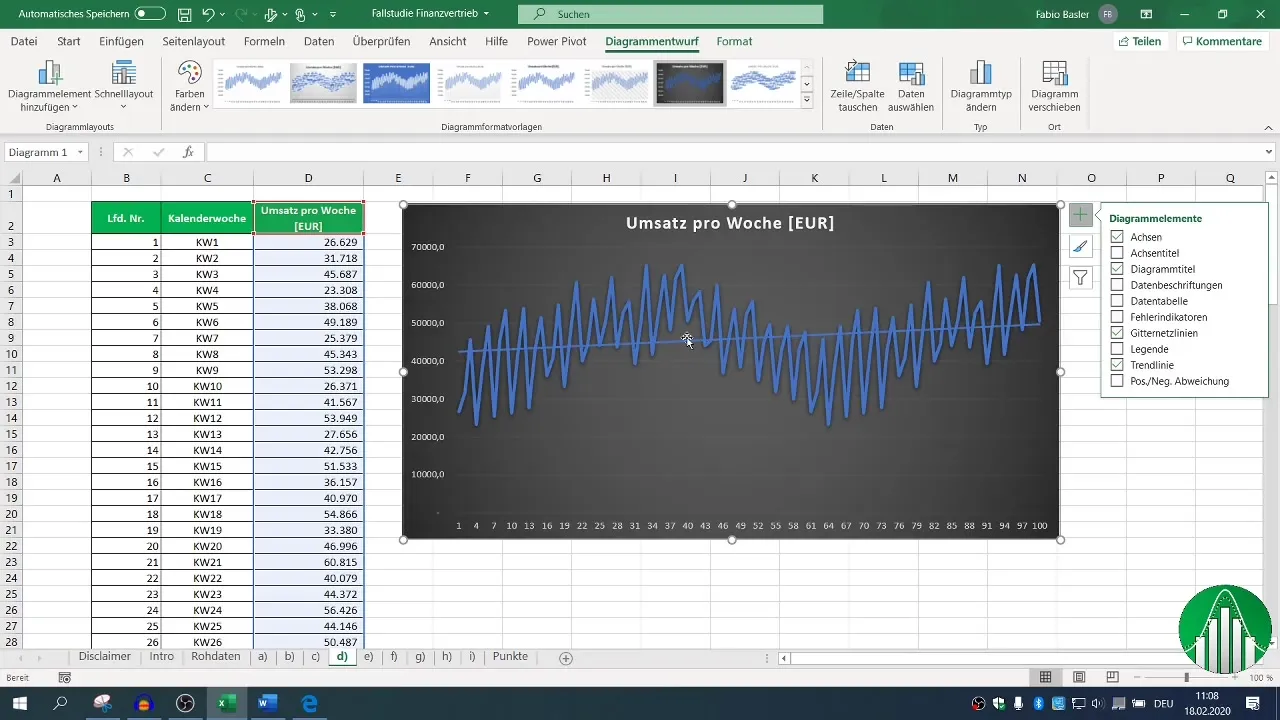1280x720 pixels.
Task: Check the Datentabelle checkbox
Action: [1117, 301]
